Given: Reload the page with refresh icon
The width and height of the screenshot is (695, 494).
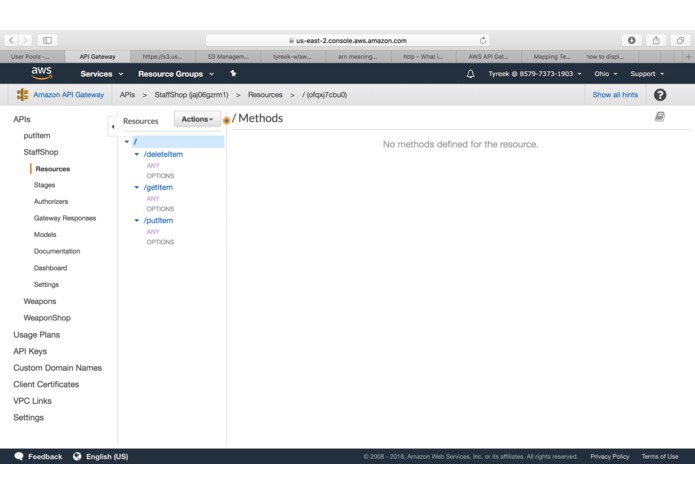Looking at the screenshot, I should 483,40.
